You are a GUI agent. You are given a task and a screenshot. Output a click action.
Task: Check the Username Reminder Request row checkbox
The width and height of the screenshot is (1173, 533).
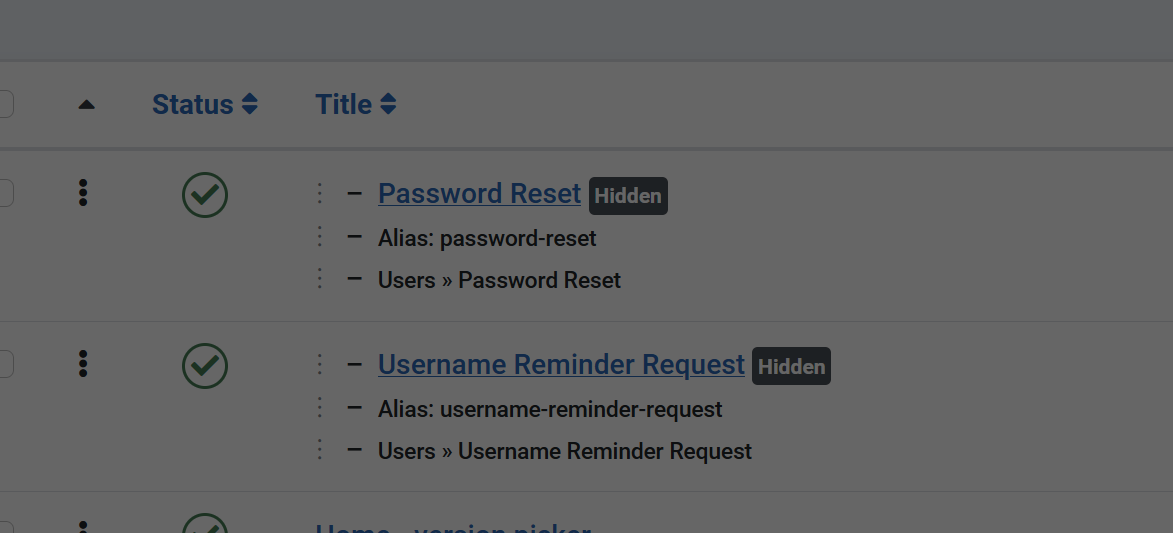coord(4,364)
